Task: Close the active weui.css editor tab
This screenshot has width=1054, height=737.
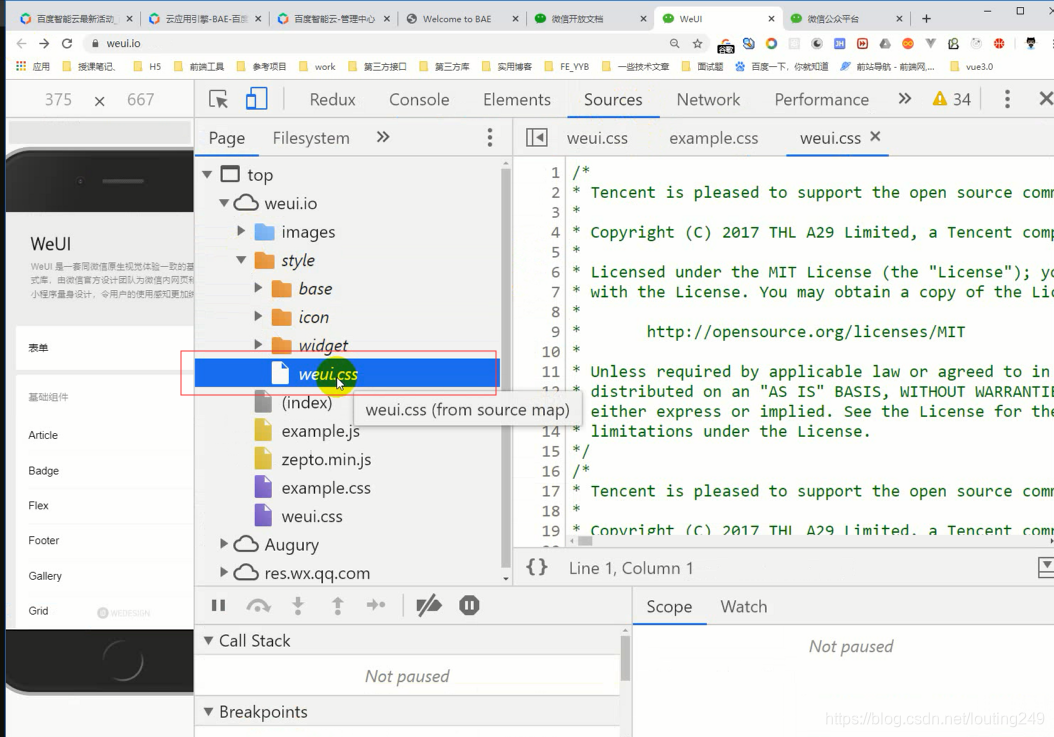Action: tap(875, 137)
